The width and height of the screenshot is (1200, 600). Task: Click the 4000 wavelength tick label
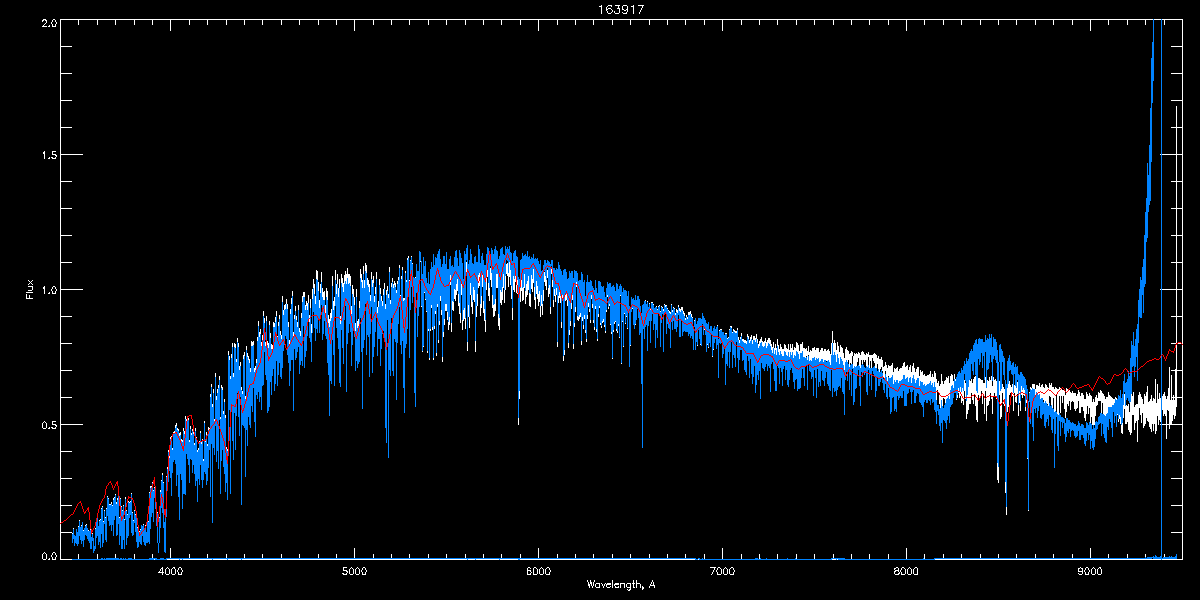click(x=170, y=572)
